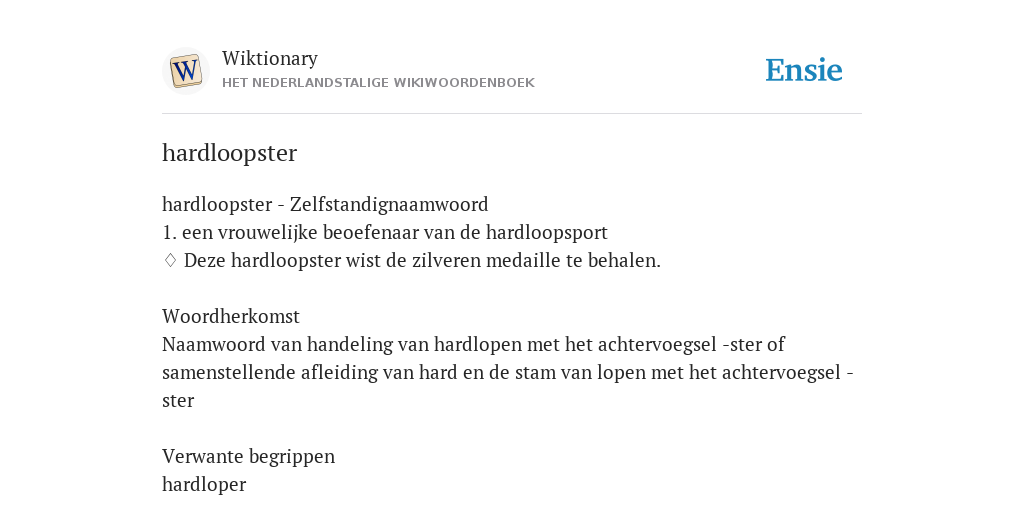
Task: Click the related term 'hardloper'
Action: [204, 485]
